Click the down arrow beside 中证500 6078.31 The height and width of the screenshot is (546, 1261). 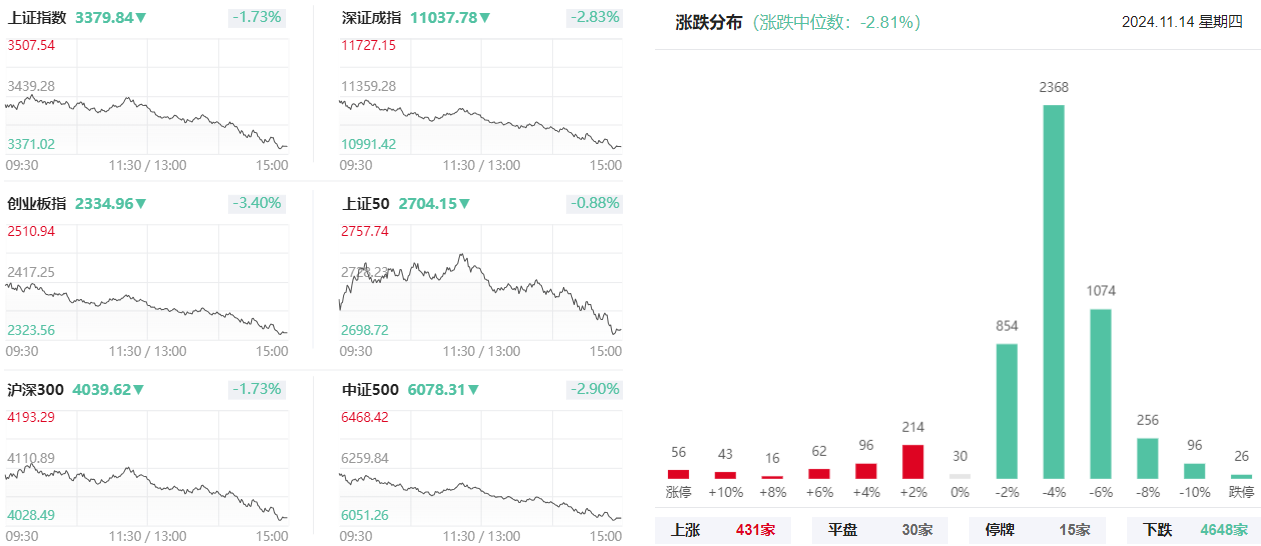point(472,390)
